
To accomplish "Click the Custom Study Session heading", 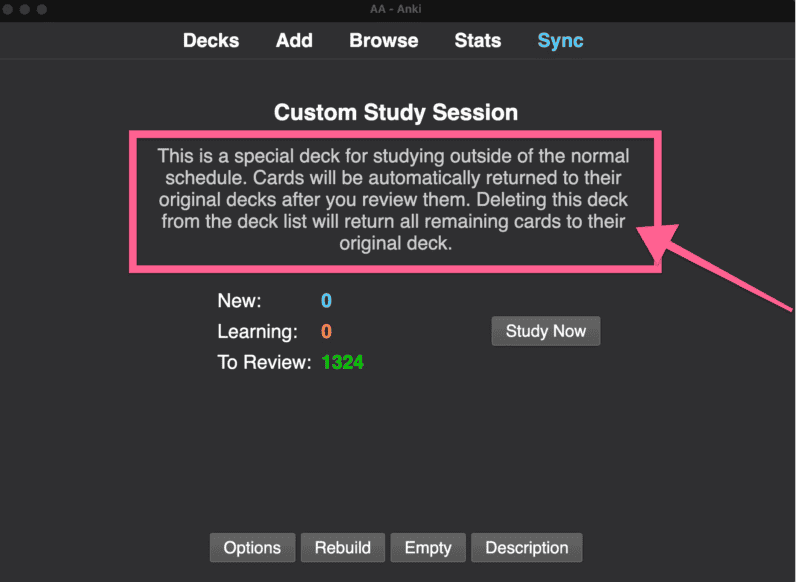I will pyautogui.click(x=395, y=112).
